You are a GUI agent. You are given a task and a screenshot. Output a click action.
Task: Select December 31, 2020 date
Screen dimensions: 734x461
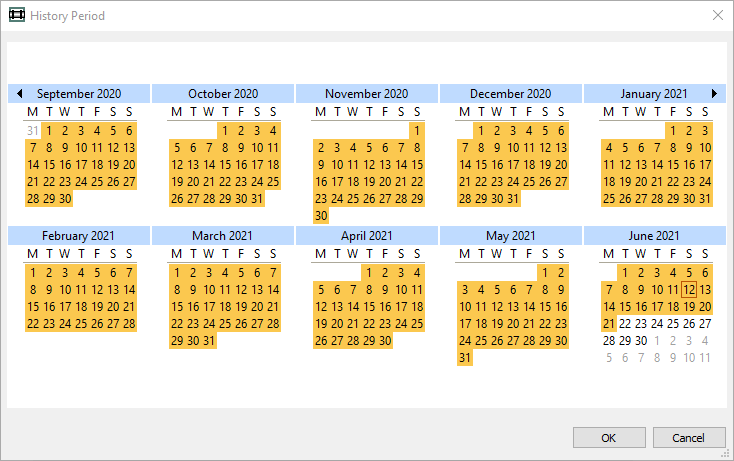513,198
